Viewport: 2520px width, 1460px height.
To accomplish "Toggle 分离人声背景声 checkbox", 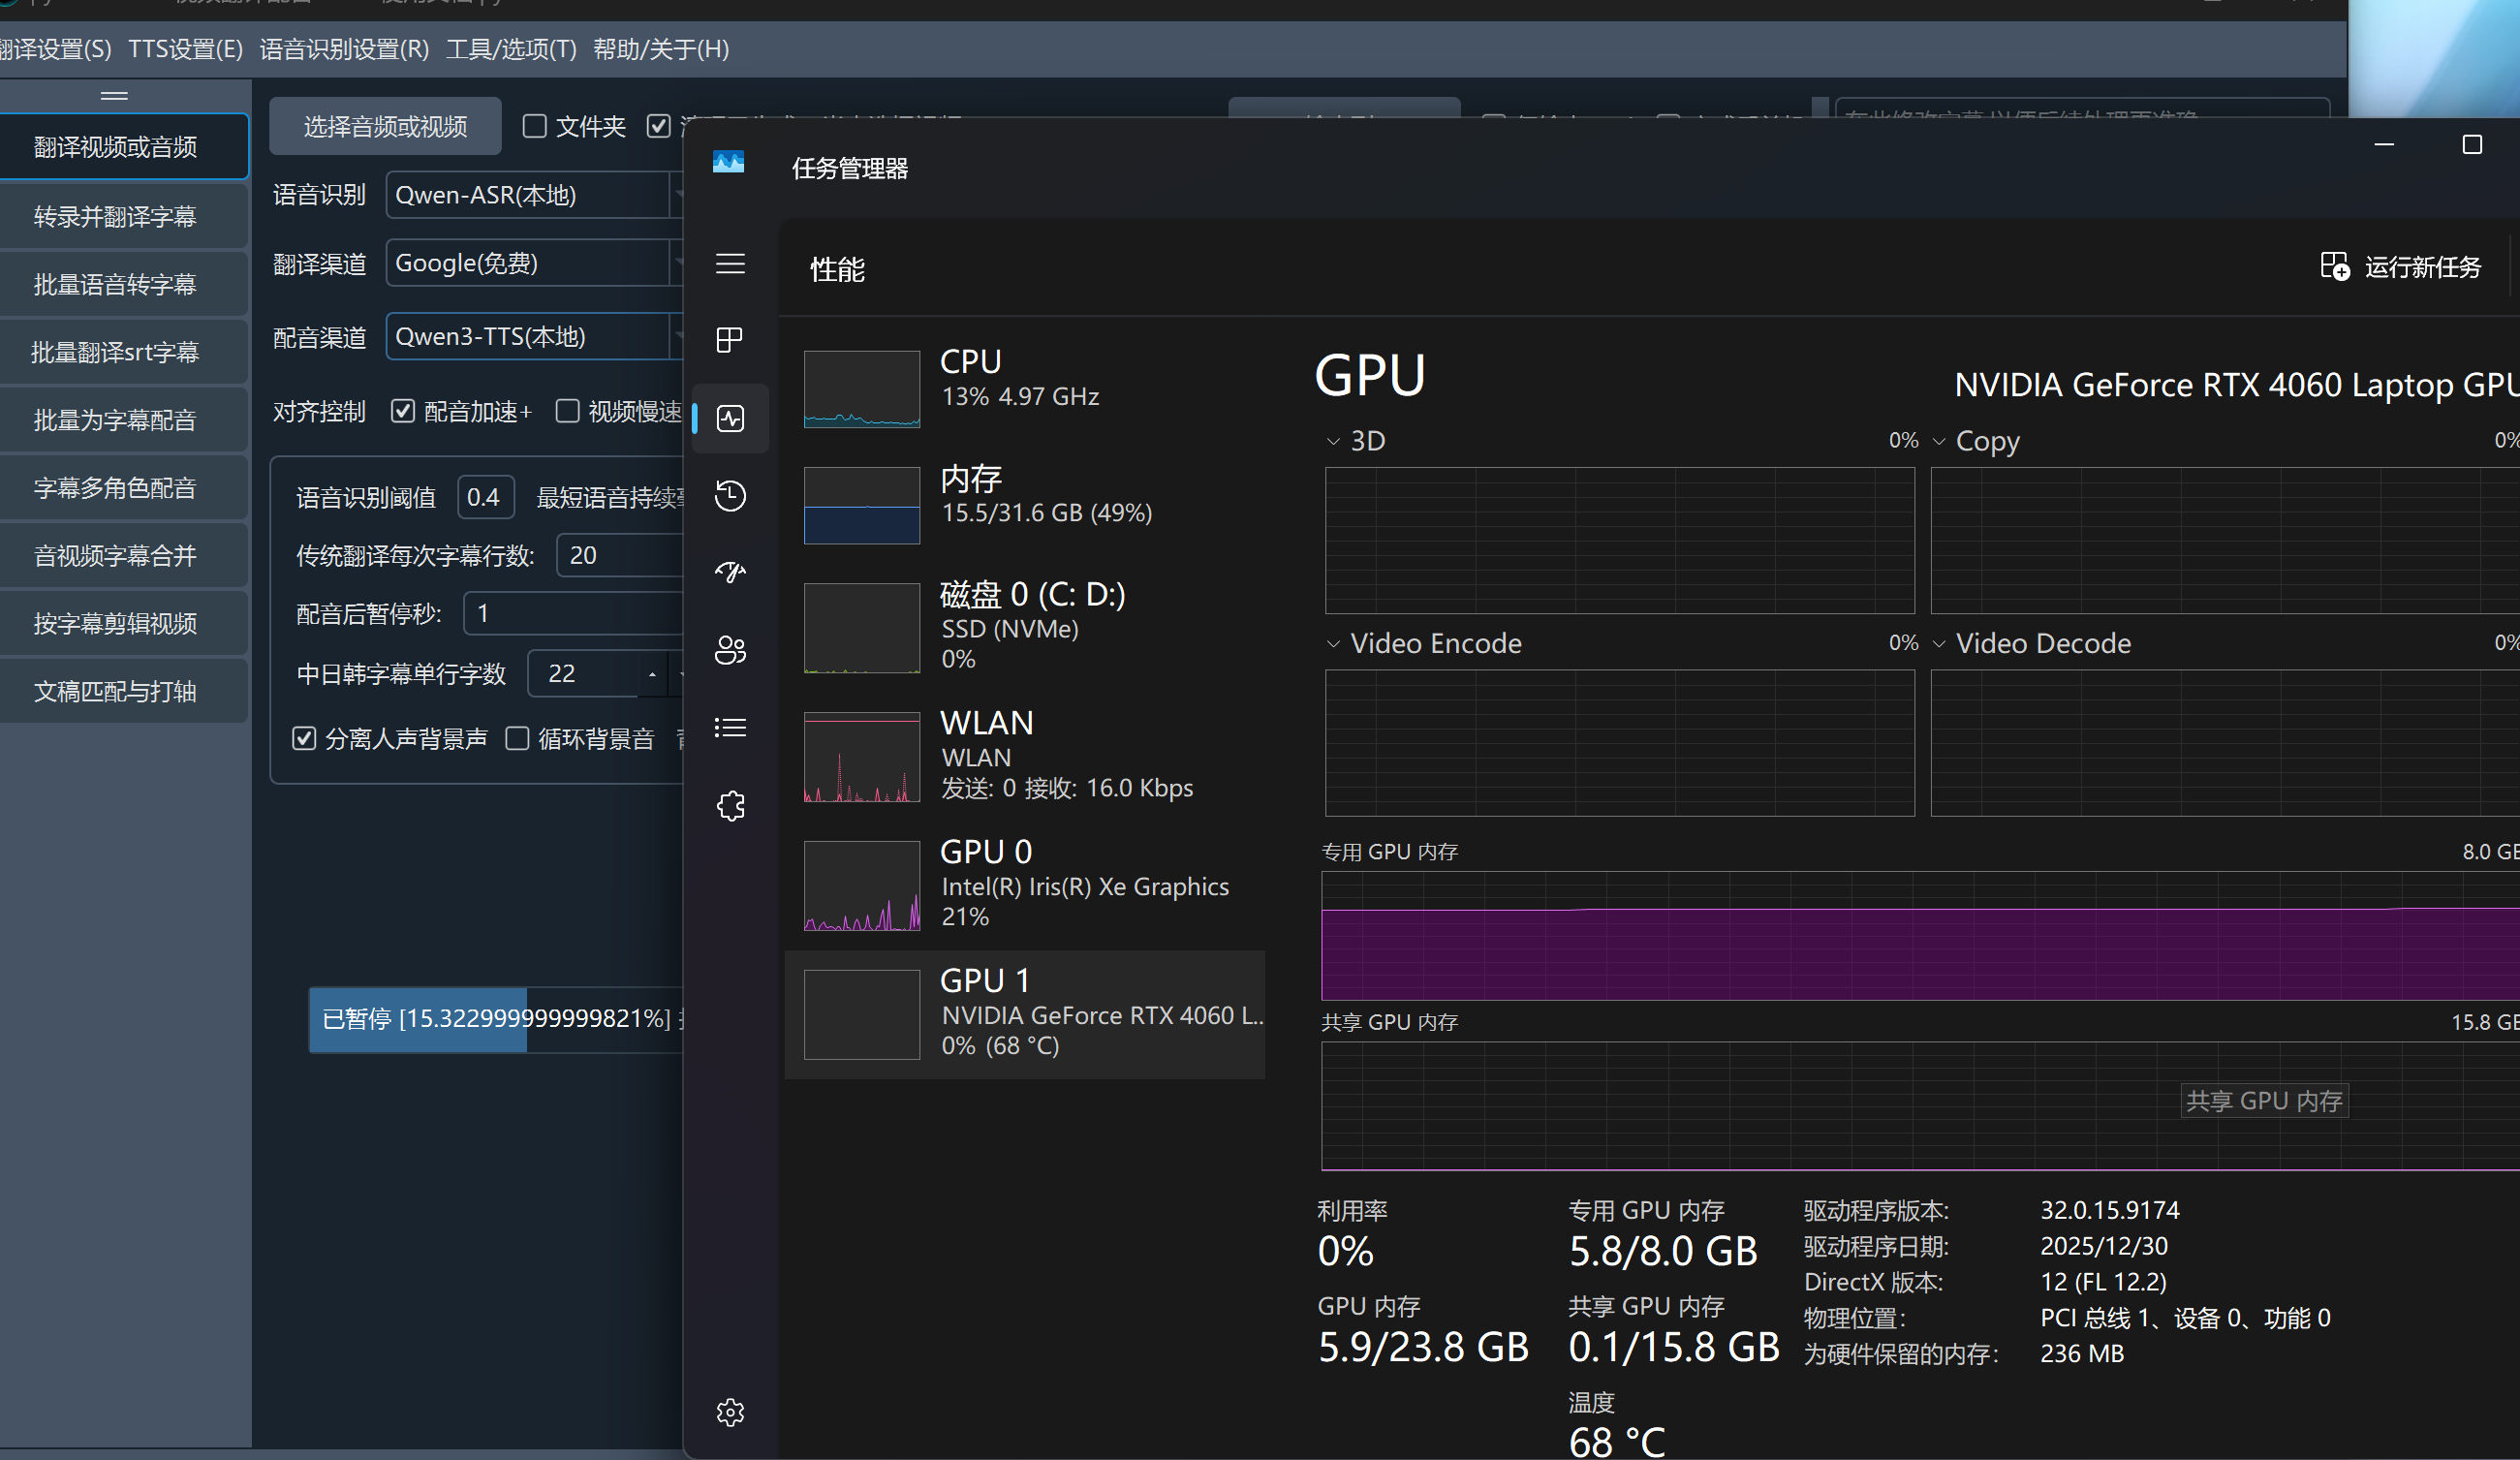I will coord(304,738).
